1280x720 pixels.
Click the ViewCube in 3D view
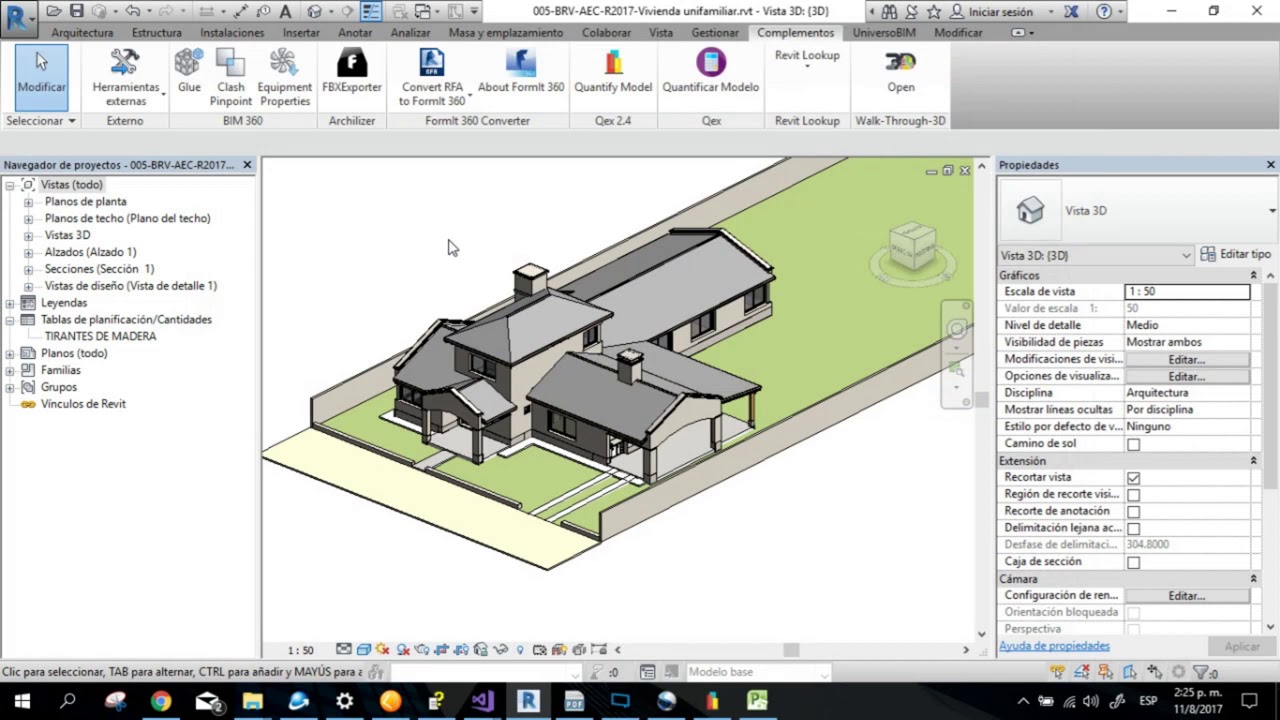tap(912, 246)
